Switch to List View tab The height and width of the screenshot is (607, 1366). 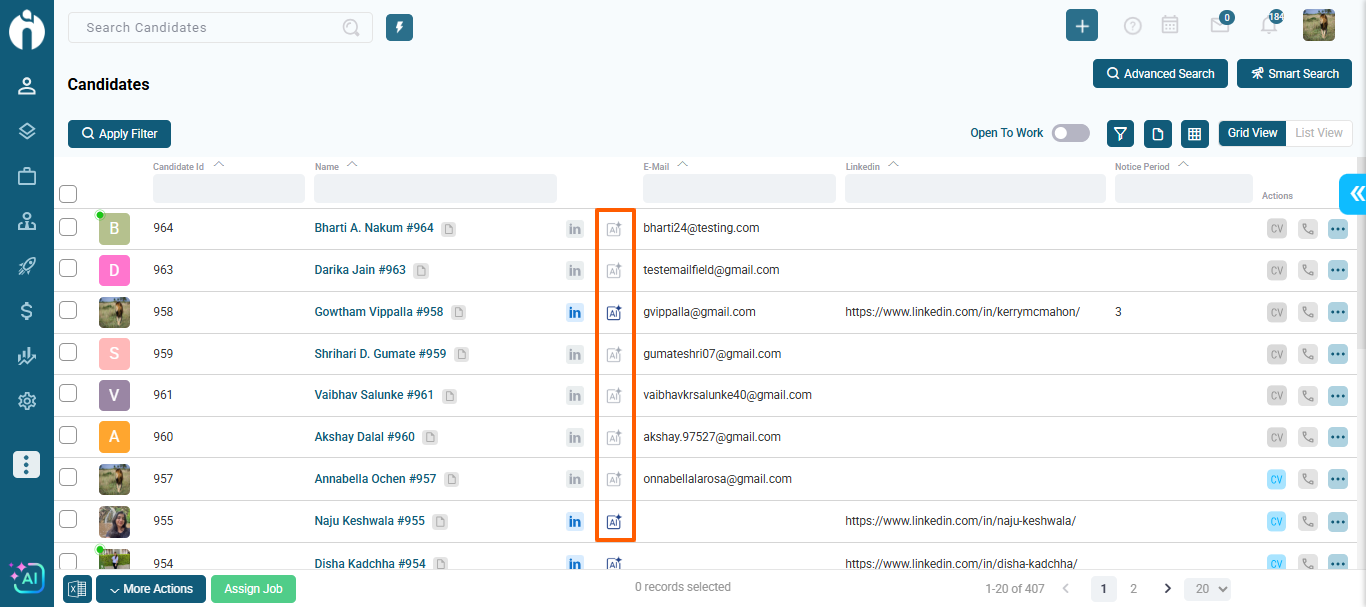[1318, 133]
